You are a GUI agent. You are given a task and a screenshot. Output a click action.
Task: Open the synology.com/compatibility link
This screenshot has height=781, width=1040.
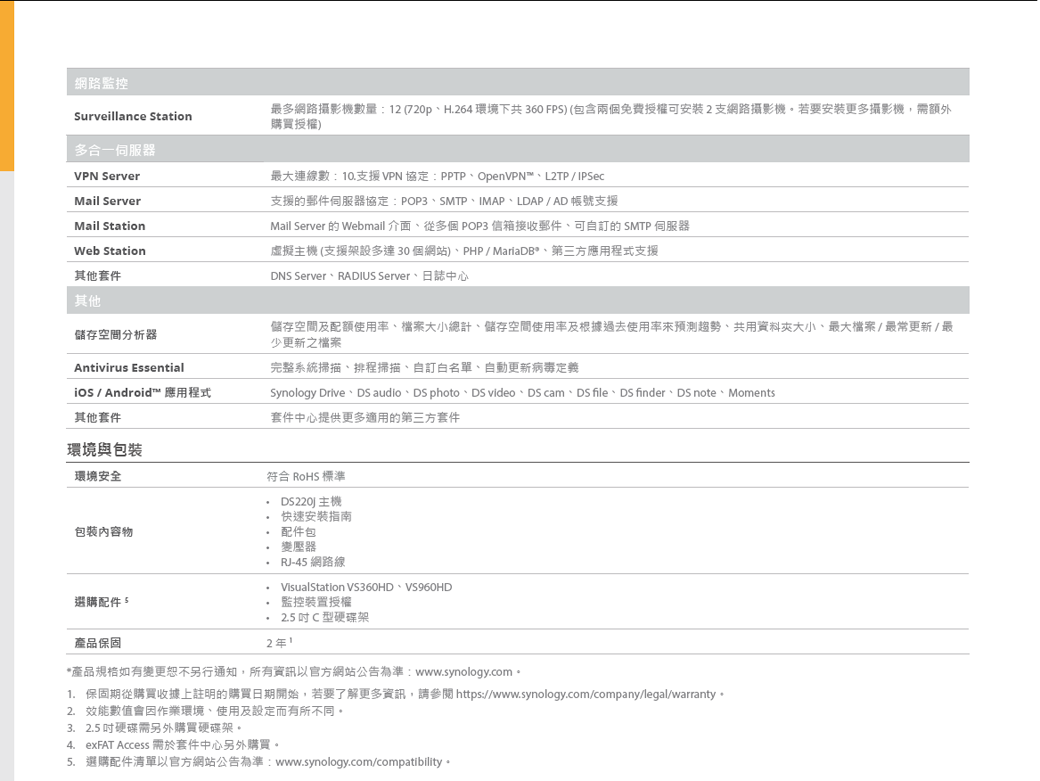358,762
